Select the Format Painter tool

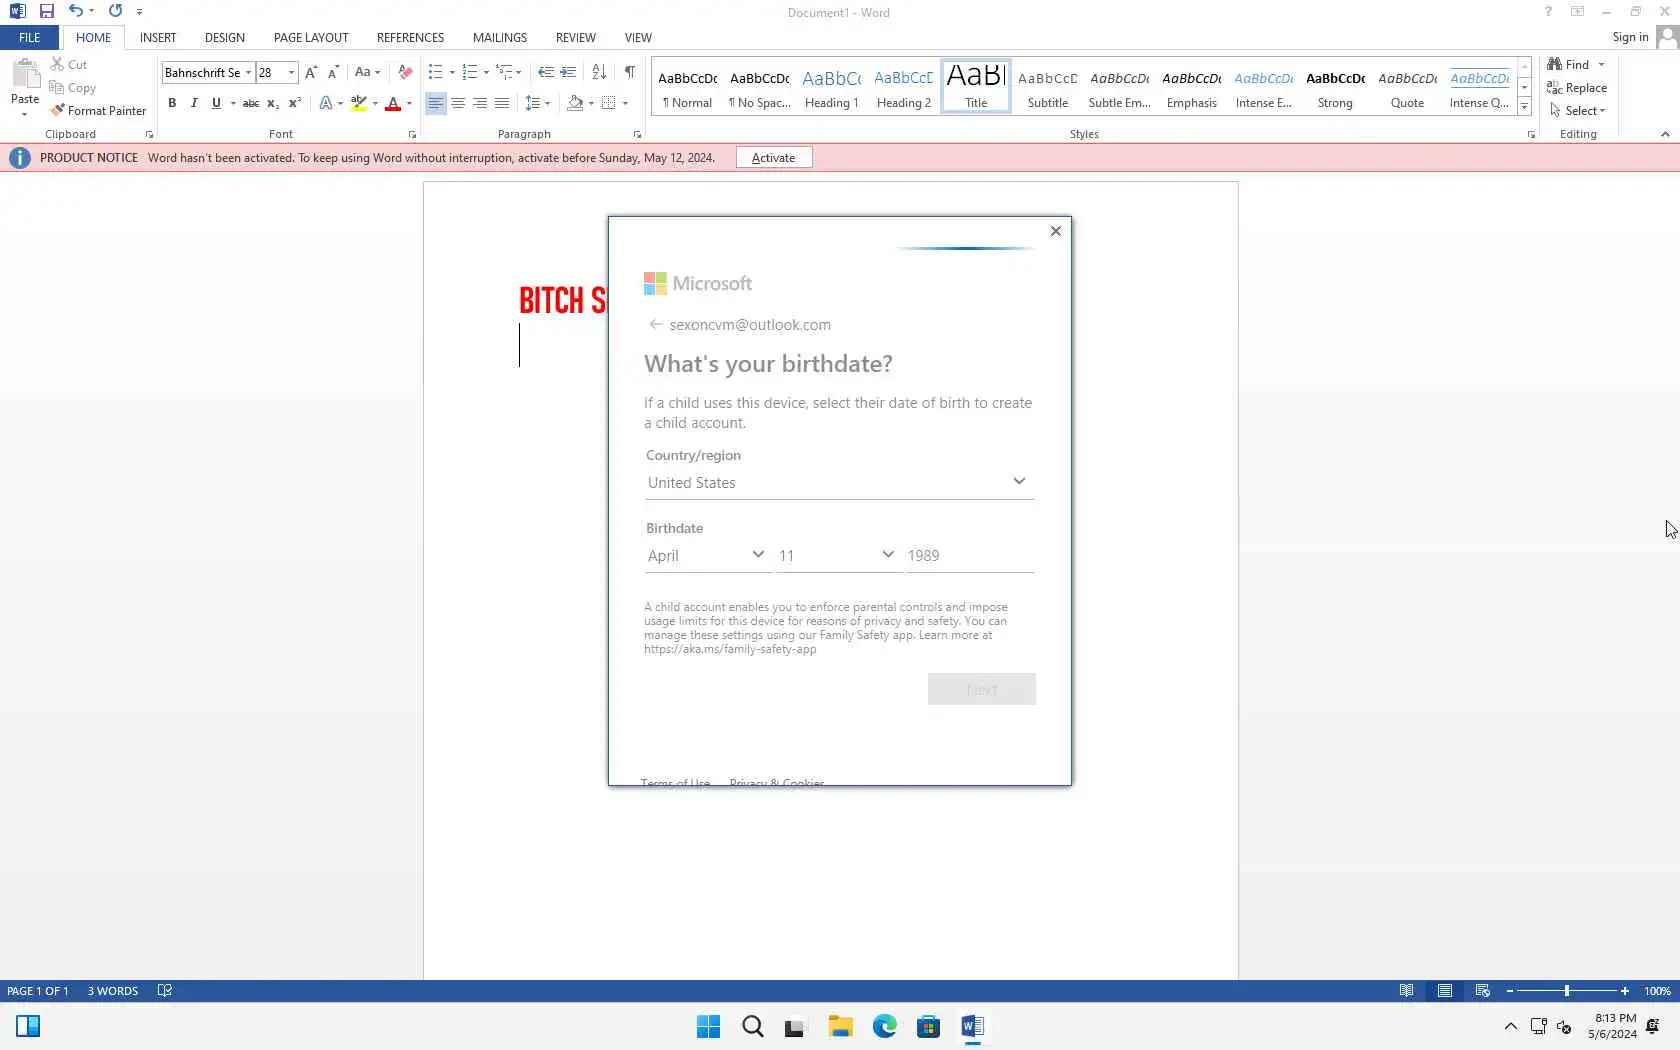[x=99, y=110]
